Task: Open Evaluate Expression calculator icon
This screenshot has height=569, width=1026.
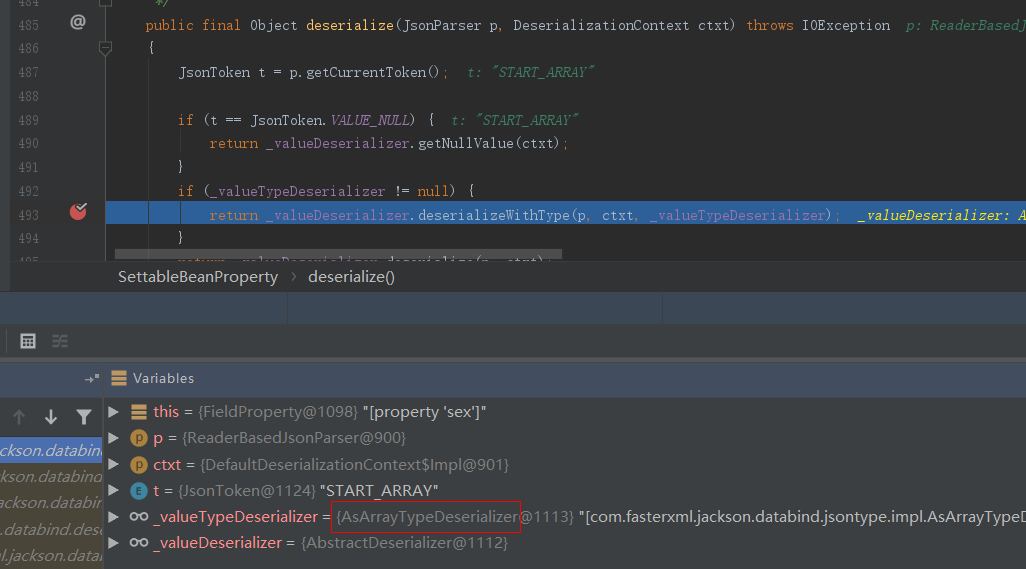Action: [x=28, y=341]
